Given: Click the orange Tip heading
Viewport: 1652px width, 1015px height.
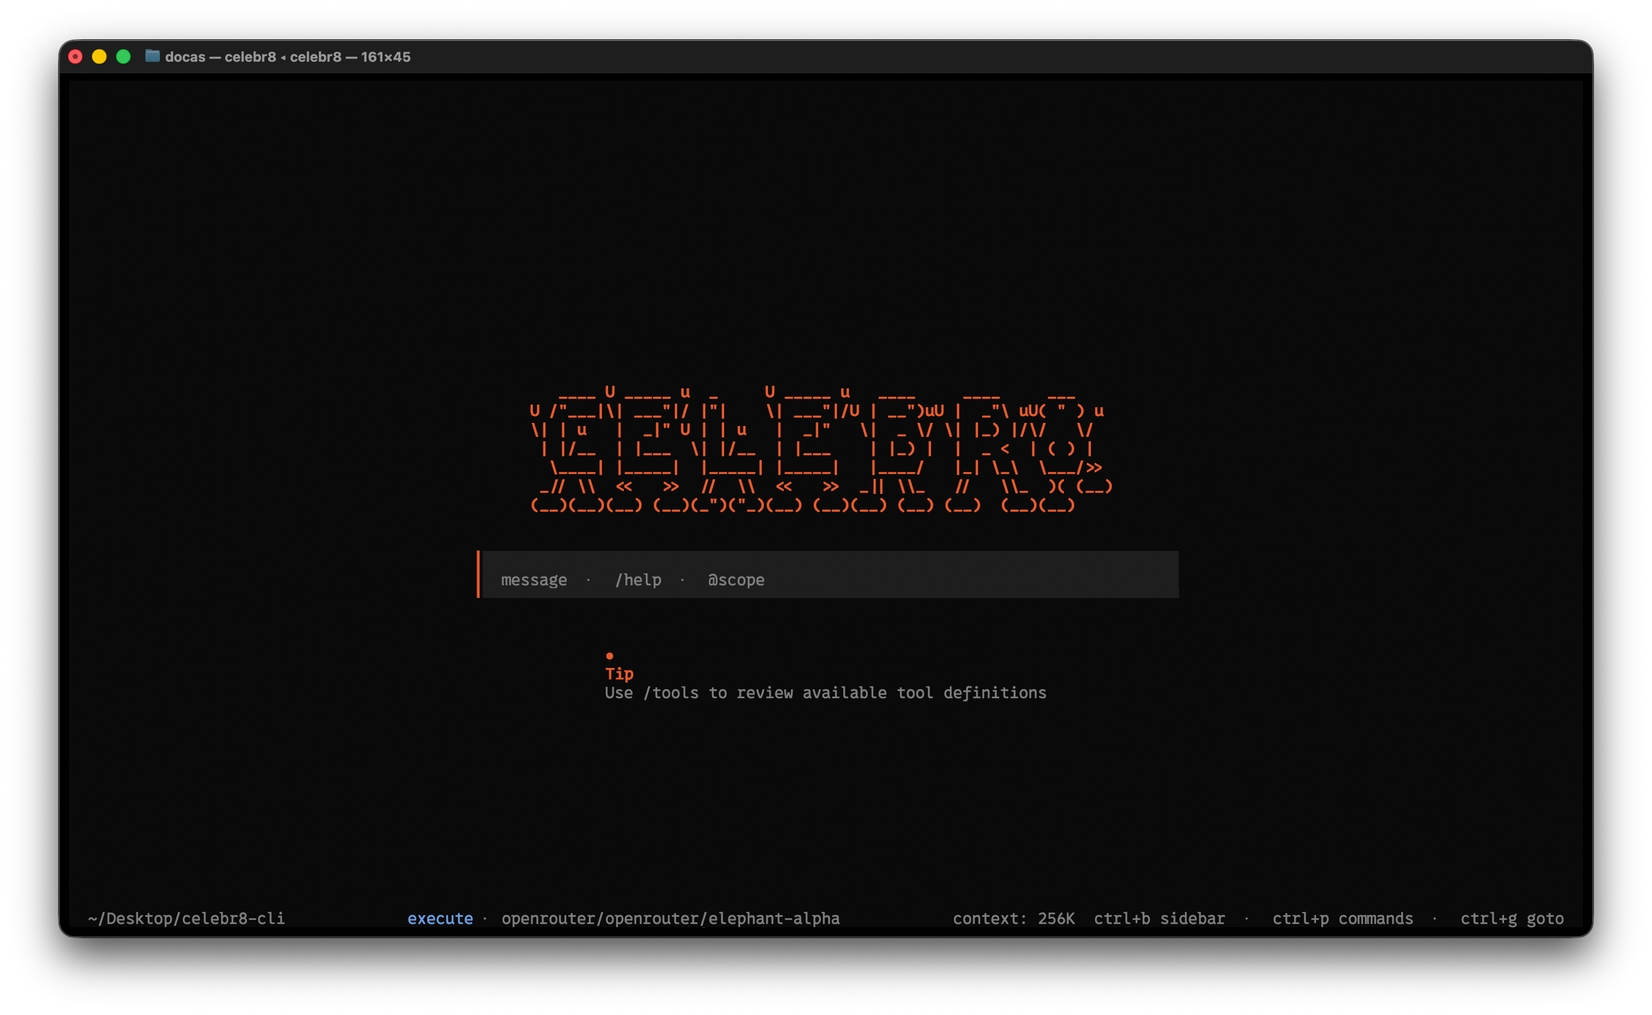Looking at the screenshot, I should point(619,674).
